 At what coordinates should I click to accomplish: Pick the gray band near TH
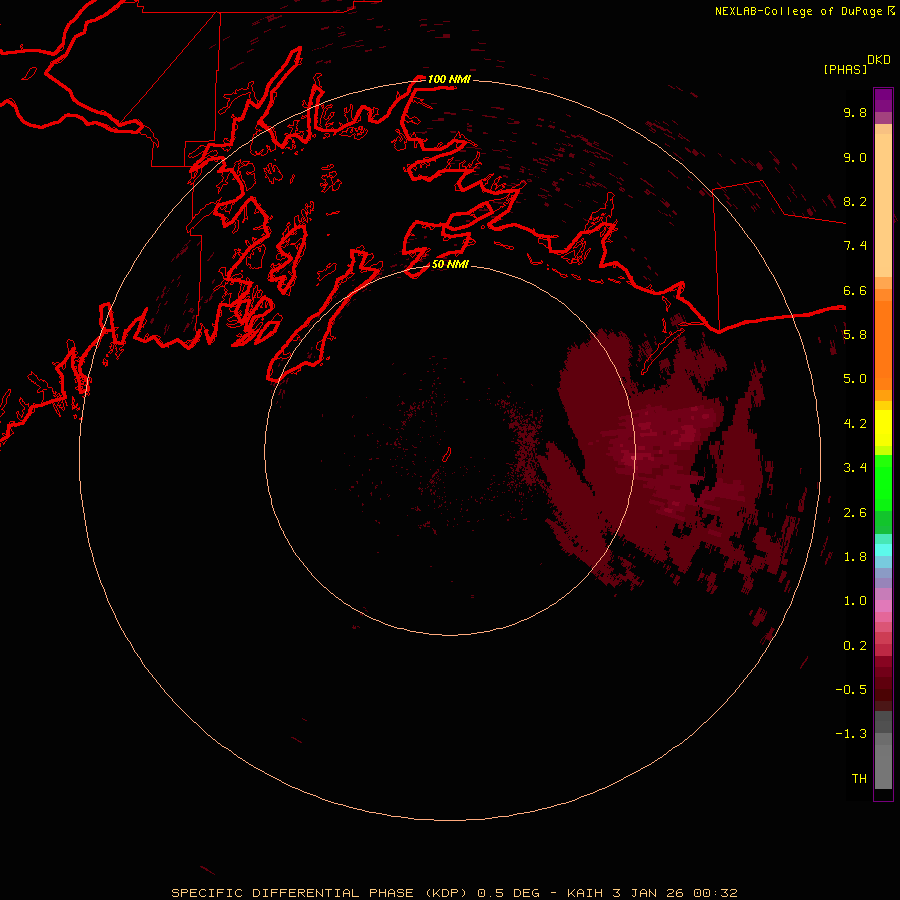click(x=883, y=769)
